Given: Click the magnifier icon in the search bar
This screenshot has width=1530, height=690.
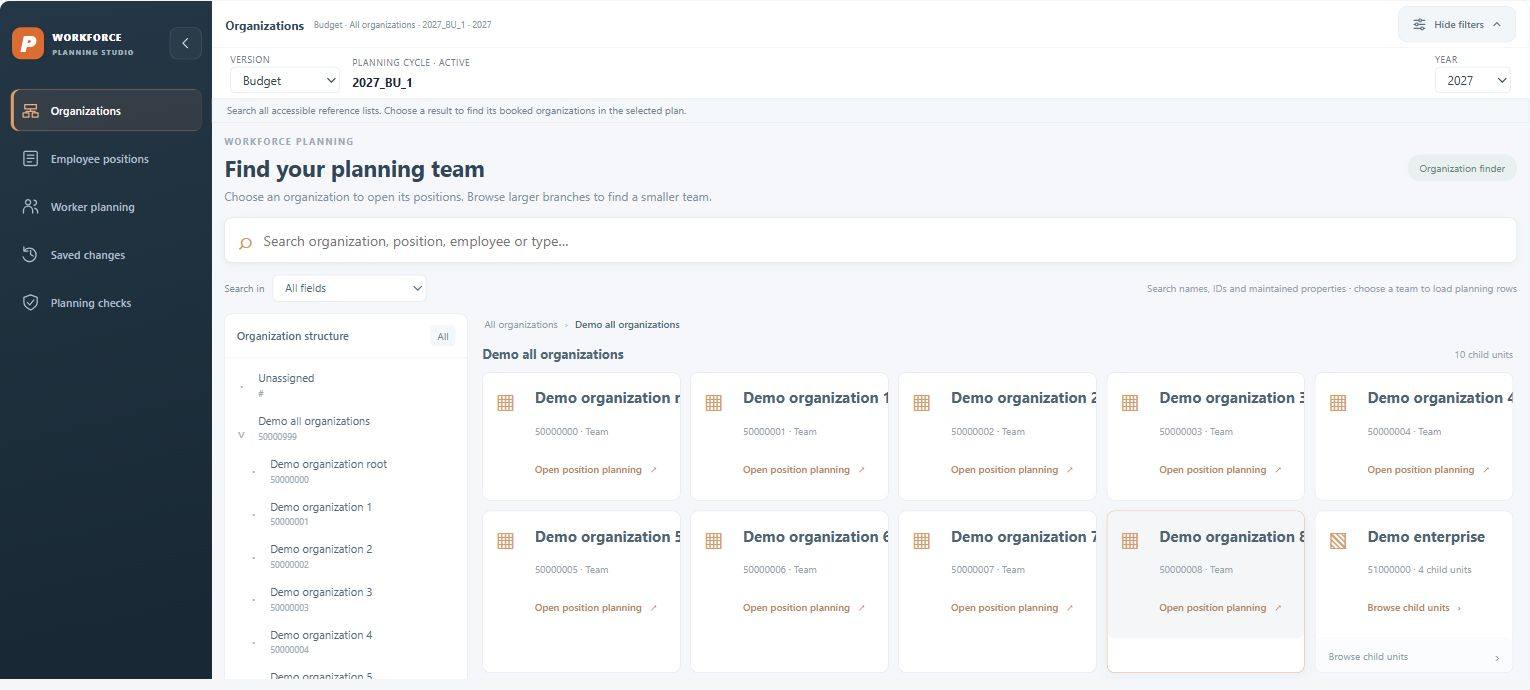Looking at the screenshot, I should (x=245, y=243).
